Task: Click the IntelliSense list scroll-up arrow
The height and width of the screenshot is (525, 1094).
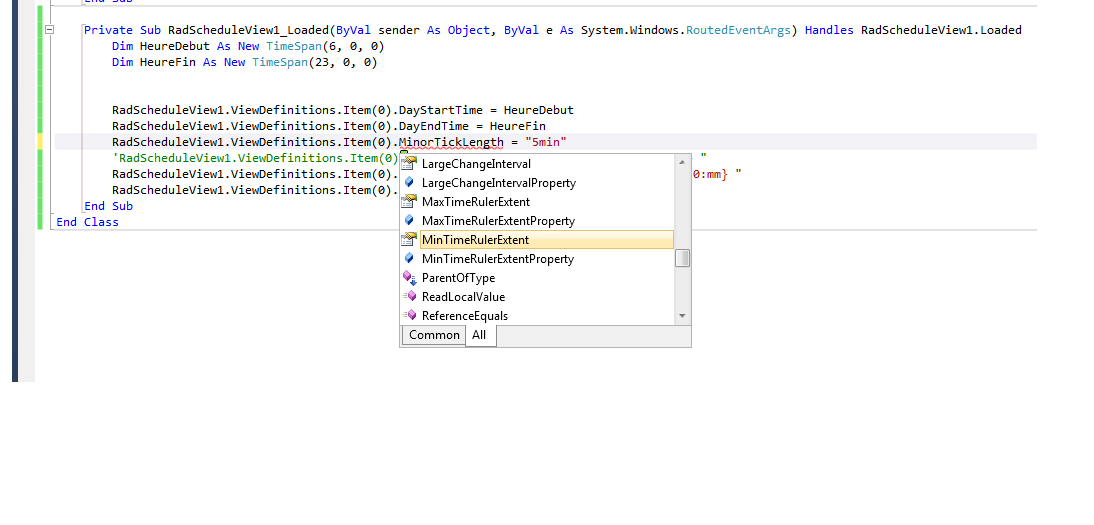Action: (x=682, y=162)
